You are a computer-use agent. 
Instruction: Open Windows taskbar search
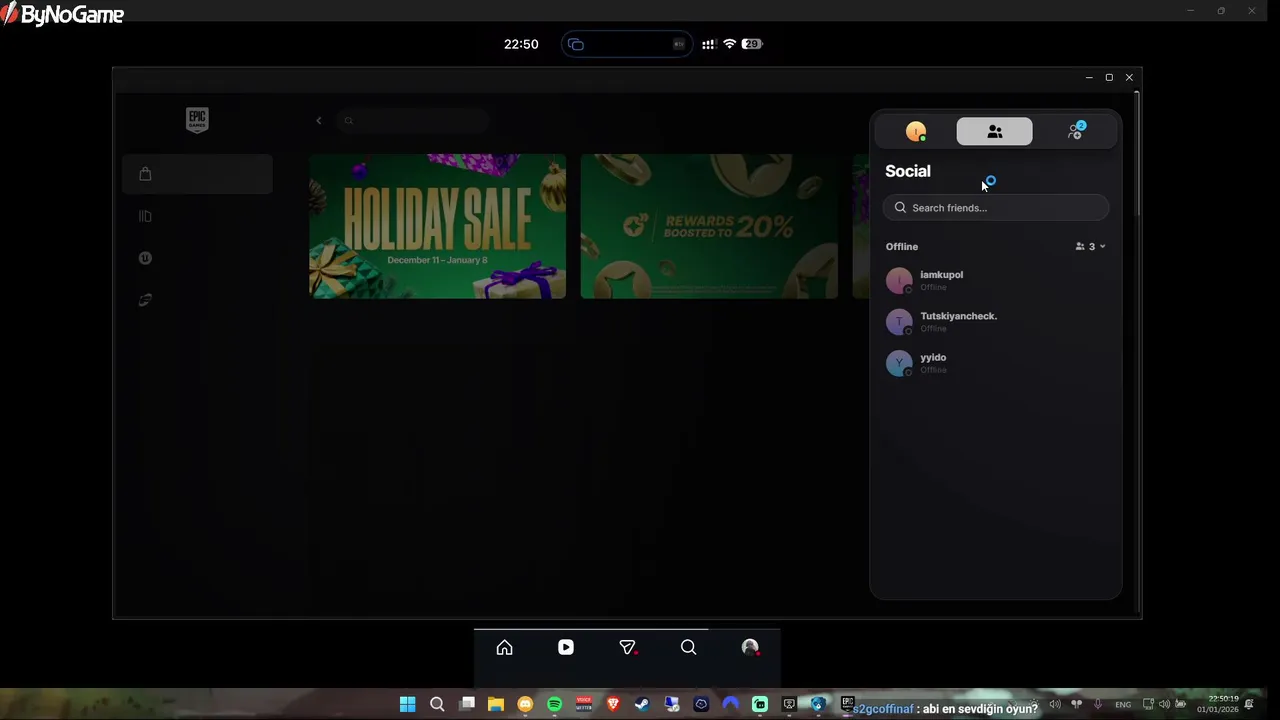(x=437, y=705)
